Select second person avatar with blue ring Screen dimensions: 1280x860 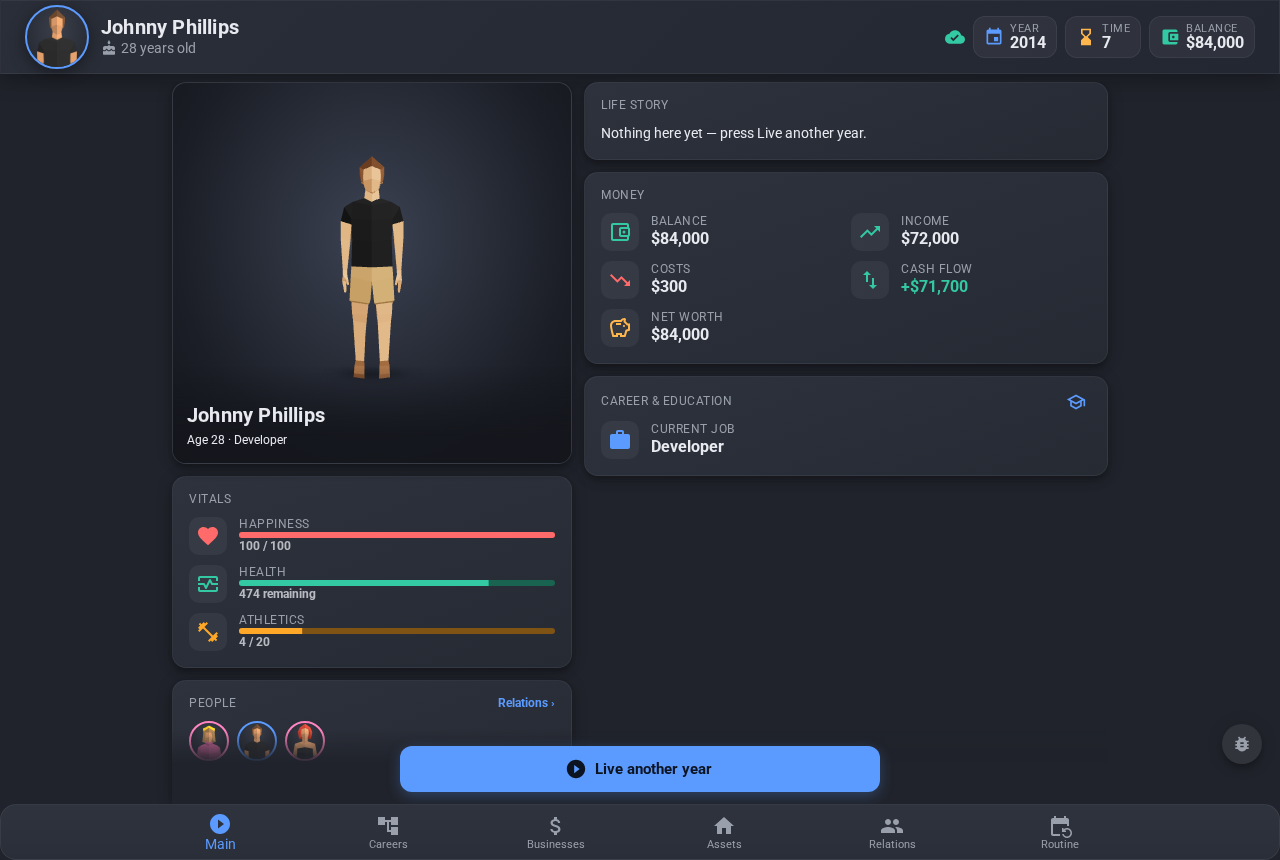[x=257, y=741]
